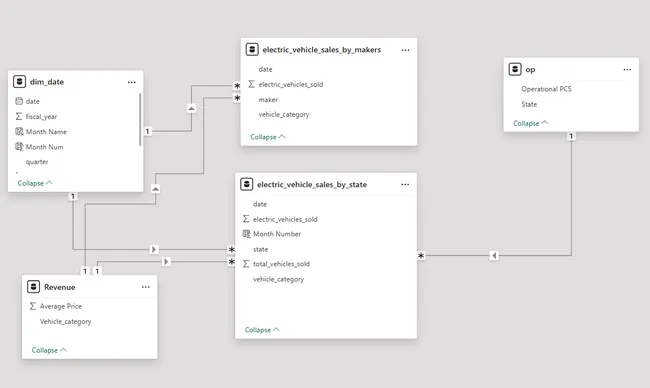Select the state field in sales_by_state table
The image size is (650, 388).
pyautogui.click(x=260, y=249)
